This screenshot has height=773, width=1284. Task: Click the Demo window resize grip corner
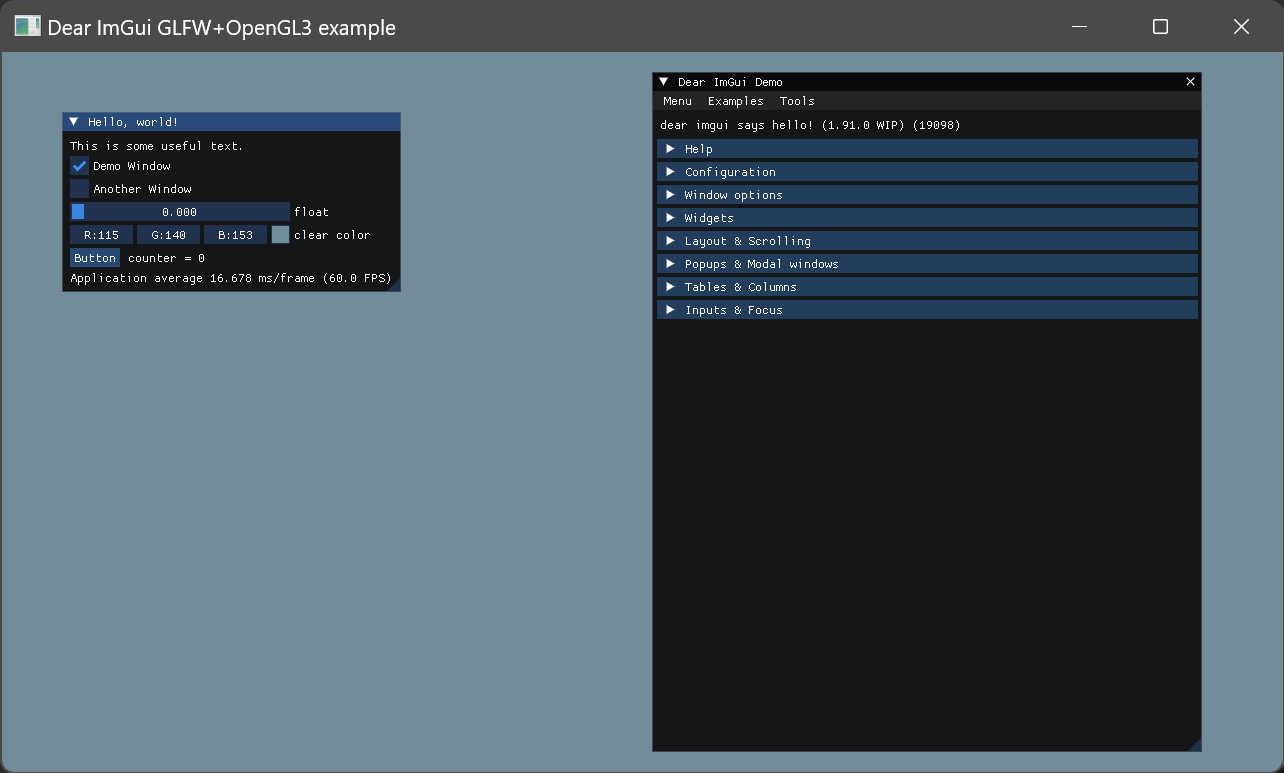point(1194,745)
